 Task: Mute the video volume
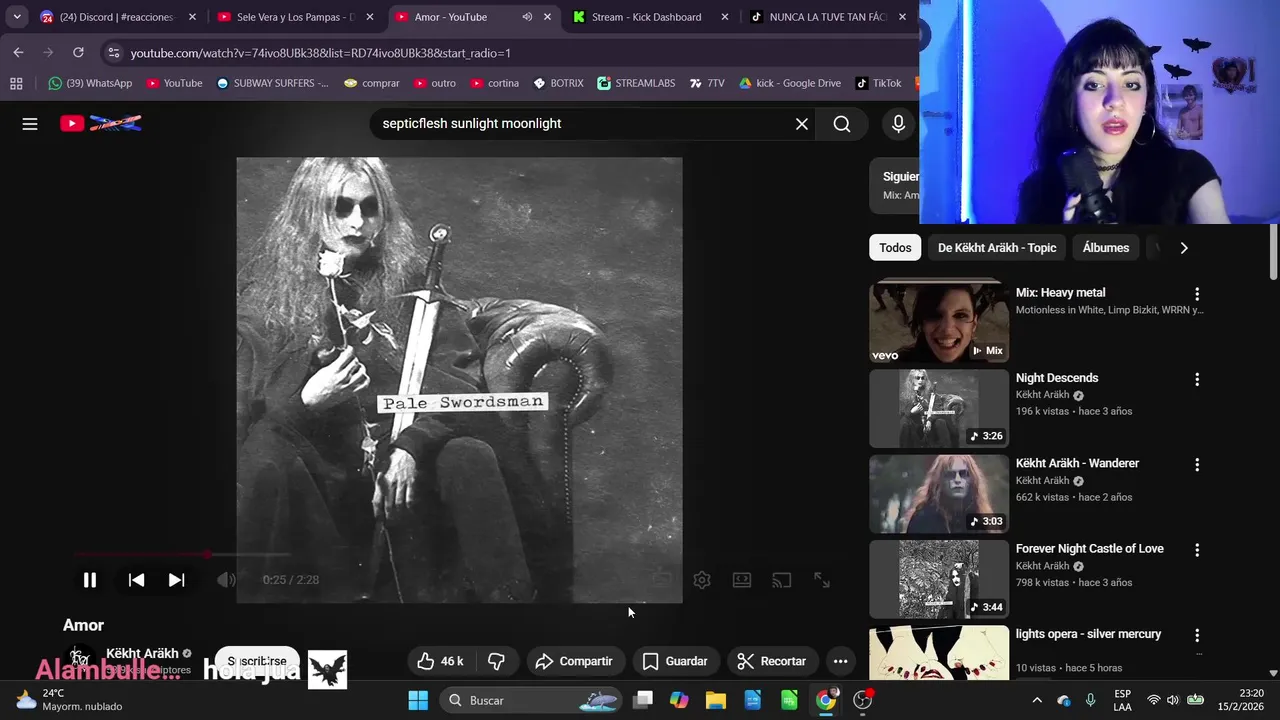pyautogui.click(x=226, y=580)
